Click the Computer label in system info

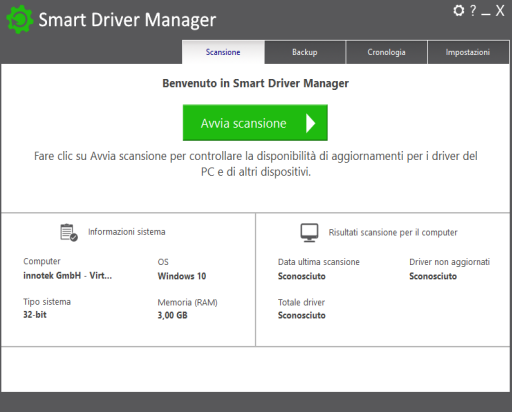tap(42, 262)
